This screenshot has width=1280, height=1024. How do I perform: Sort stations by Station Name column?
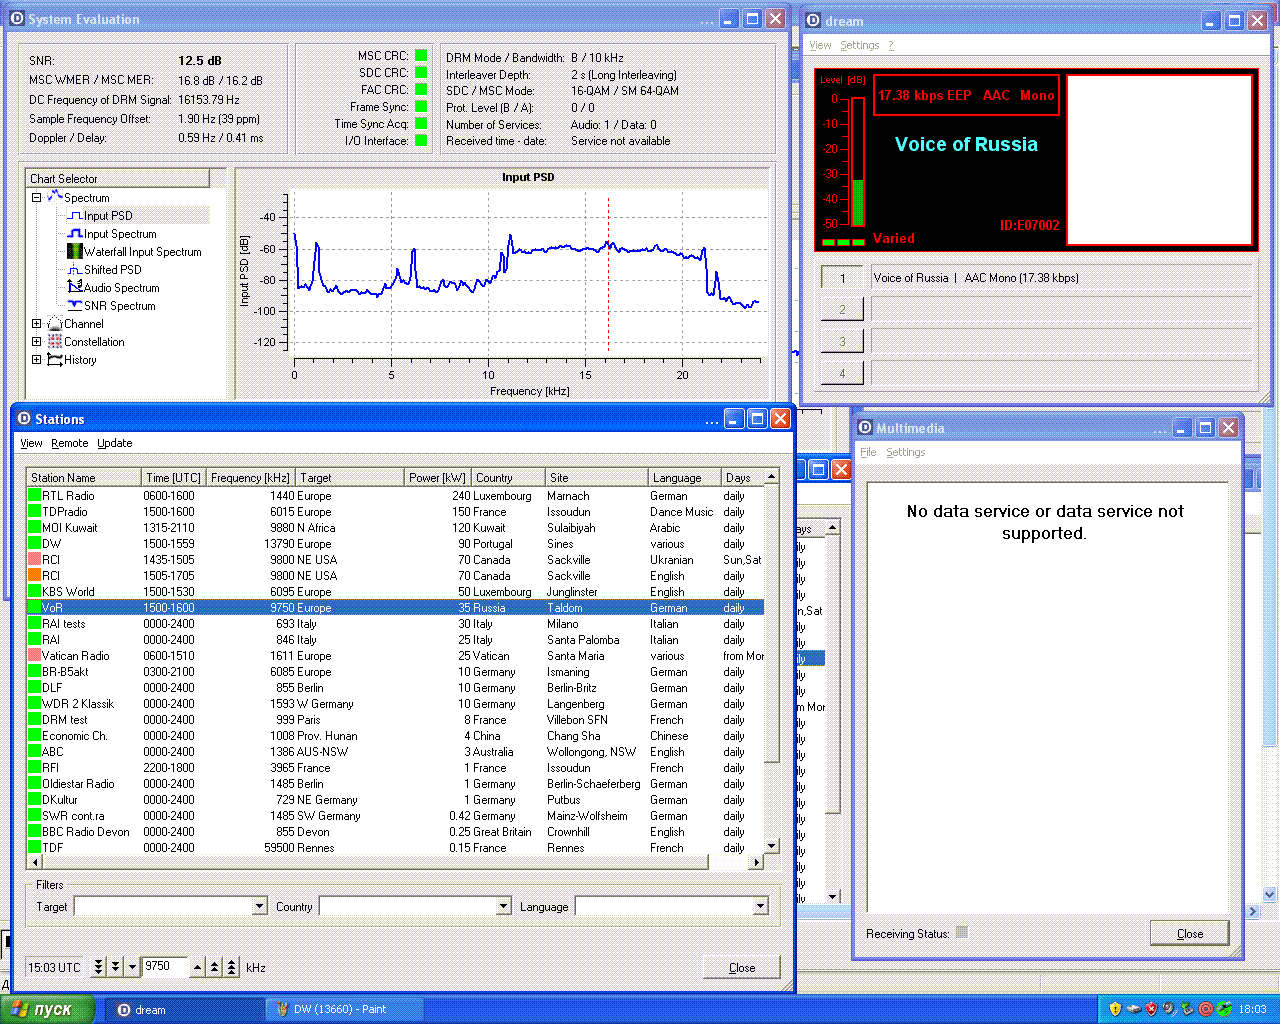[x=84, y=478]
